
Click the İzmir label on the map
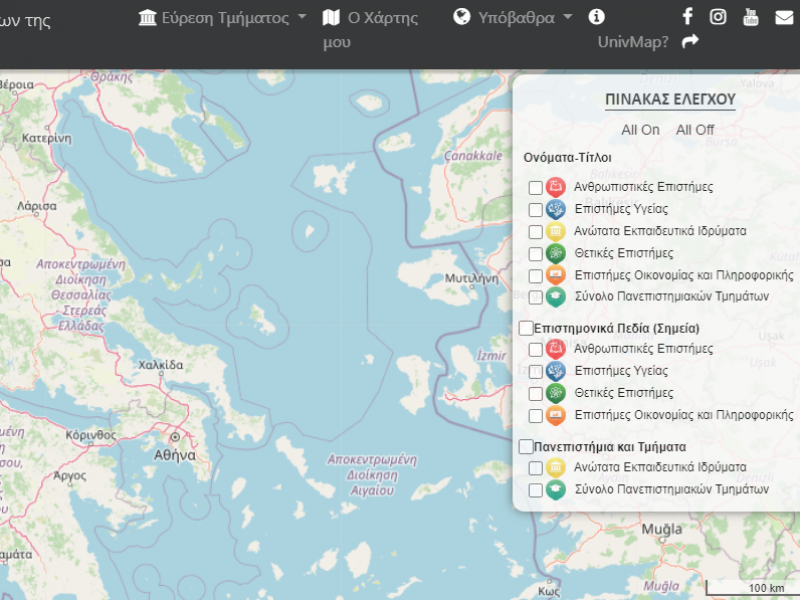[x=491, y=356]
